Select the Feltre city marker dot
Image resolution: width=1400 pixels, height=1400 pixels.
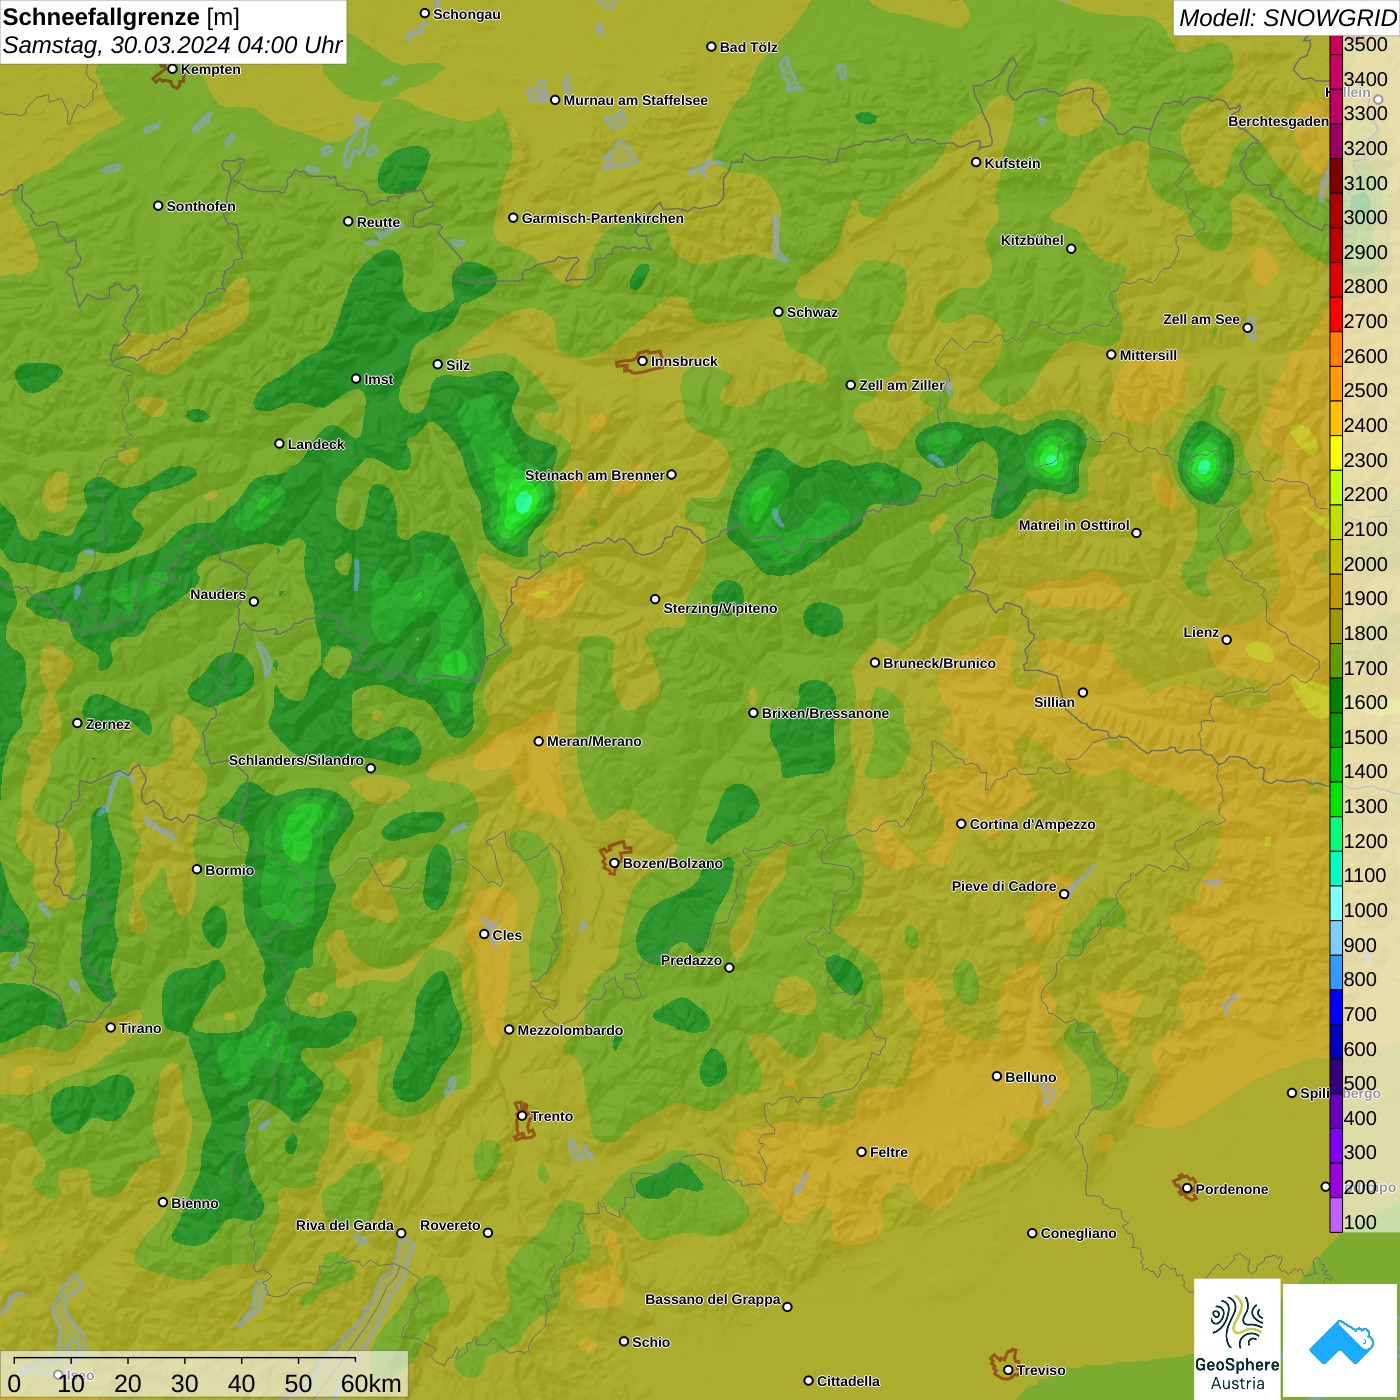point(861,1151)
